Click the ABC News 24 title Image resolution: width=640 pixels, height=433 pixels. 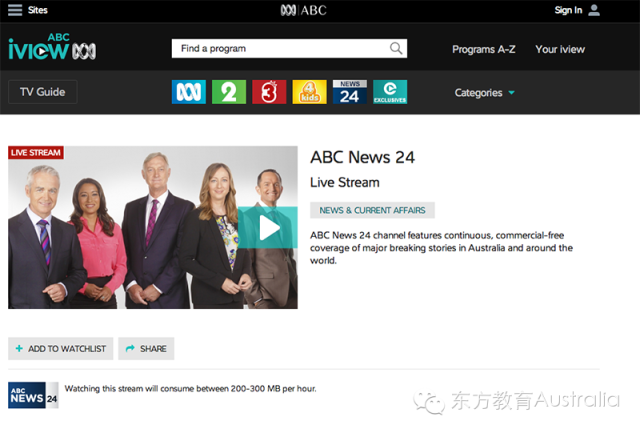point(362,158)
